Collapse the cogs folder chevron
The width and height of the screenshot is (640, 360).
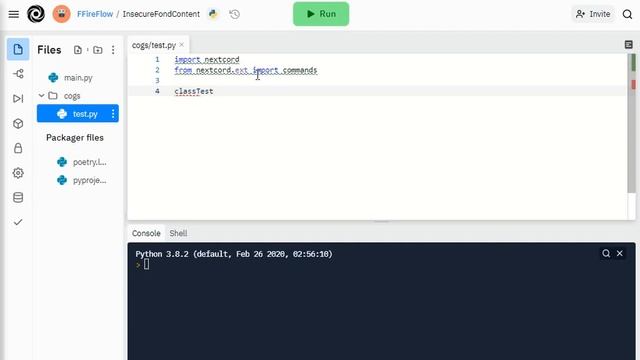tap(42, 96)
